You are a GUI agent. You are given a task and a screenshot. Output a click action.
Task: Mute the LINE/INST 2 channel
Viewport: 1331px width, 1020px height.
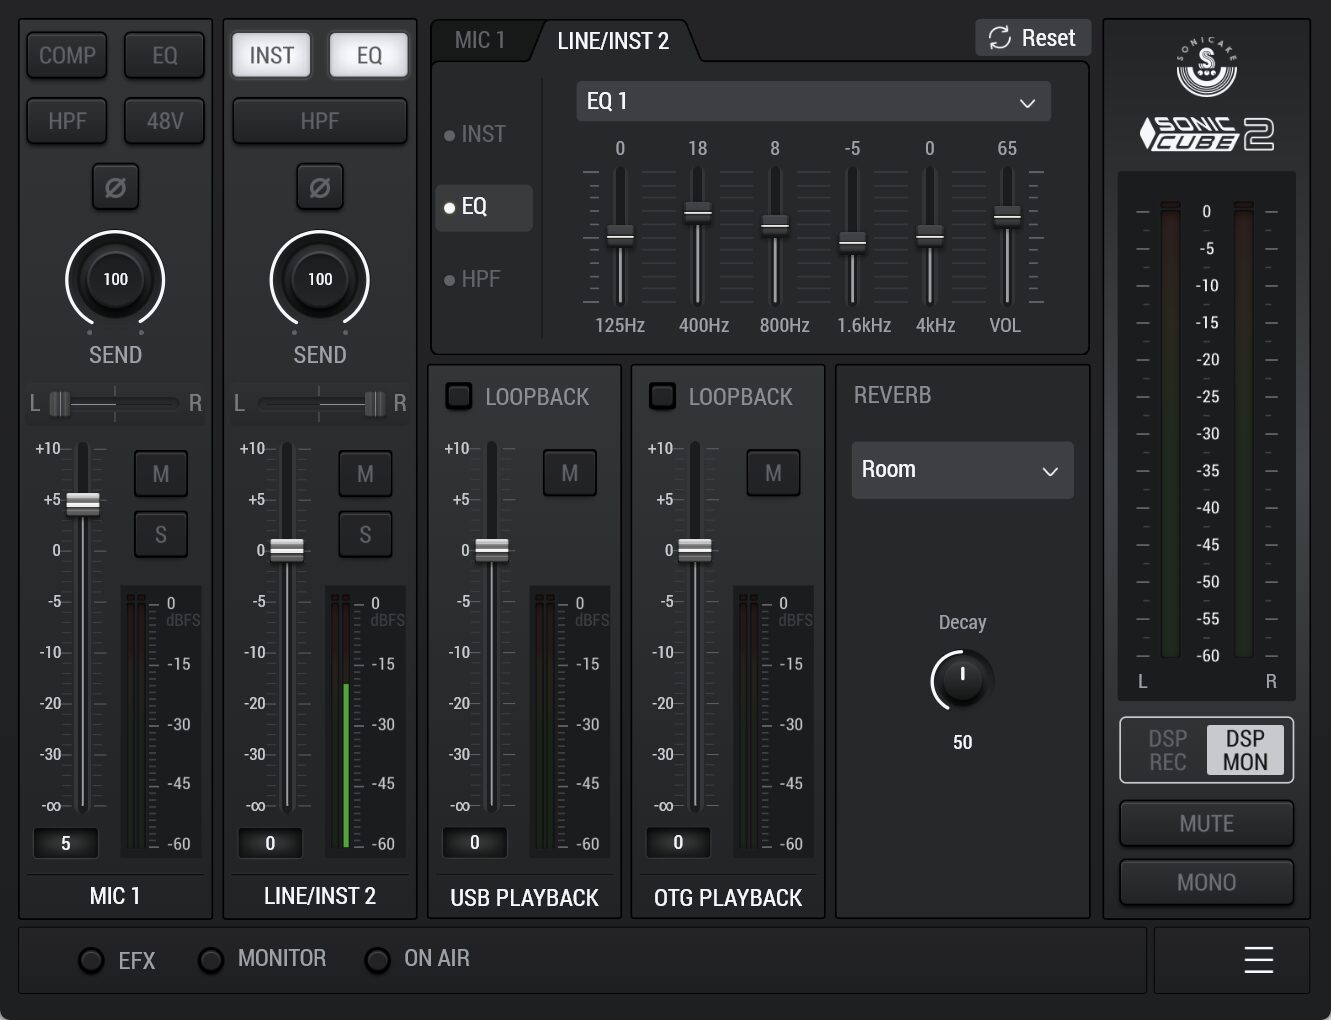coord(365,474)
